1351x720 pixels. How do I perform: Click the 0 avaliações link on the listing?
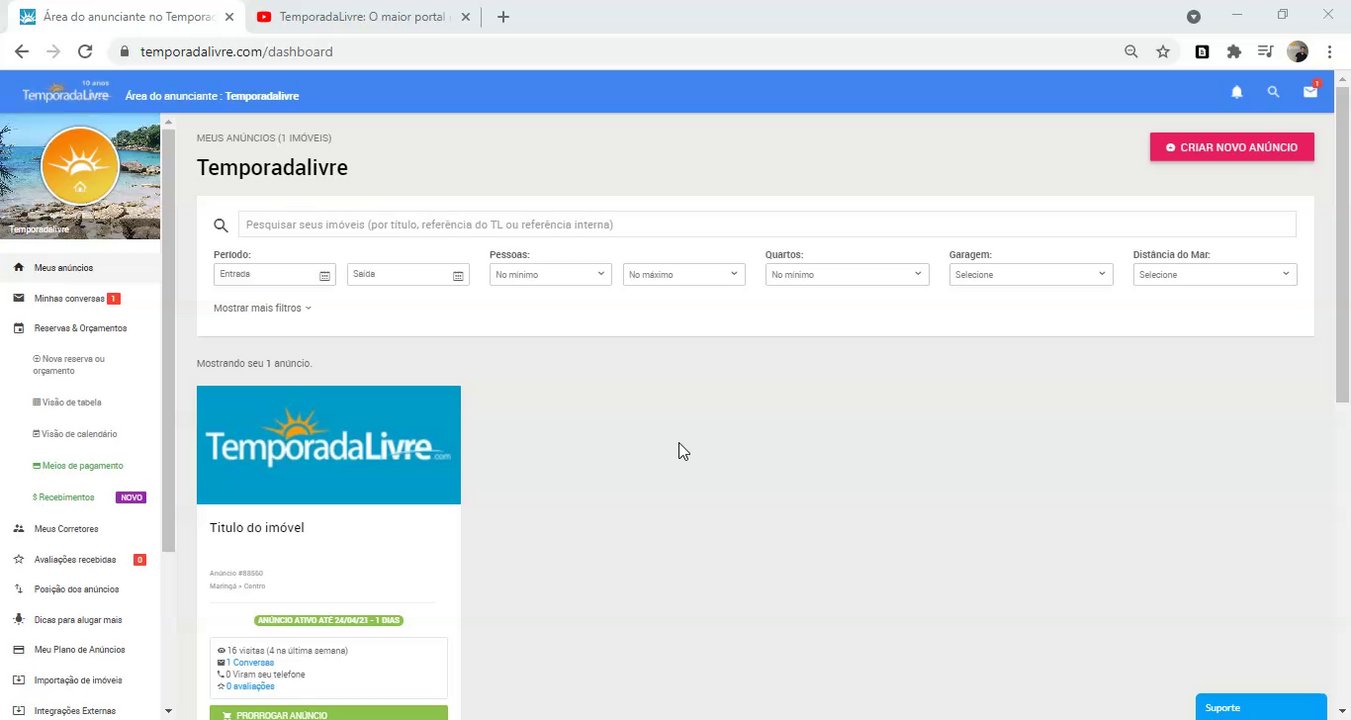pos(250,686)
